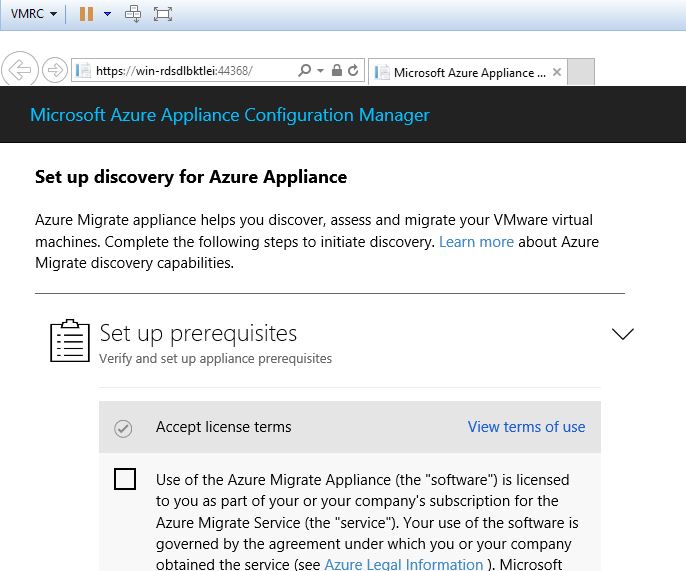Click the page favicon in address bar

coord(83,70)
